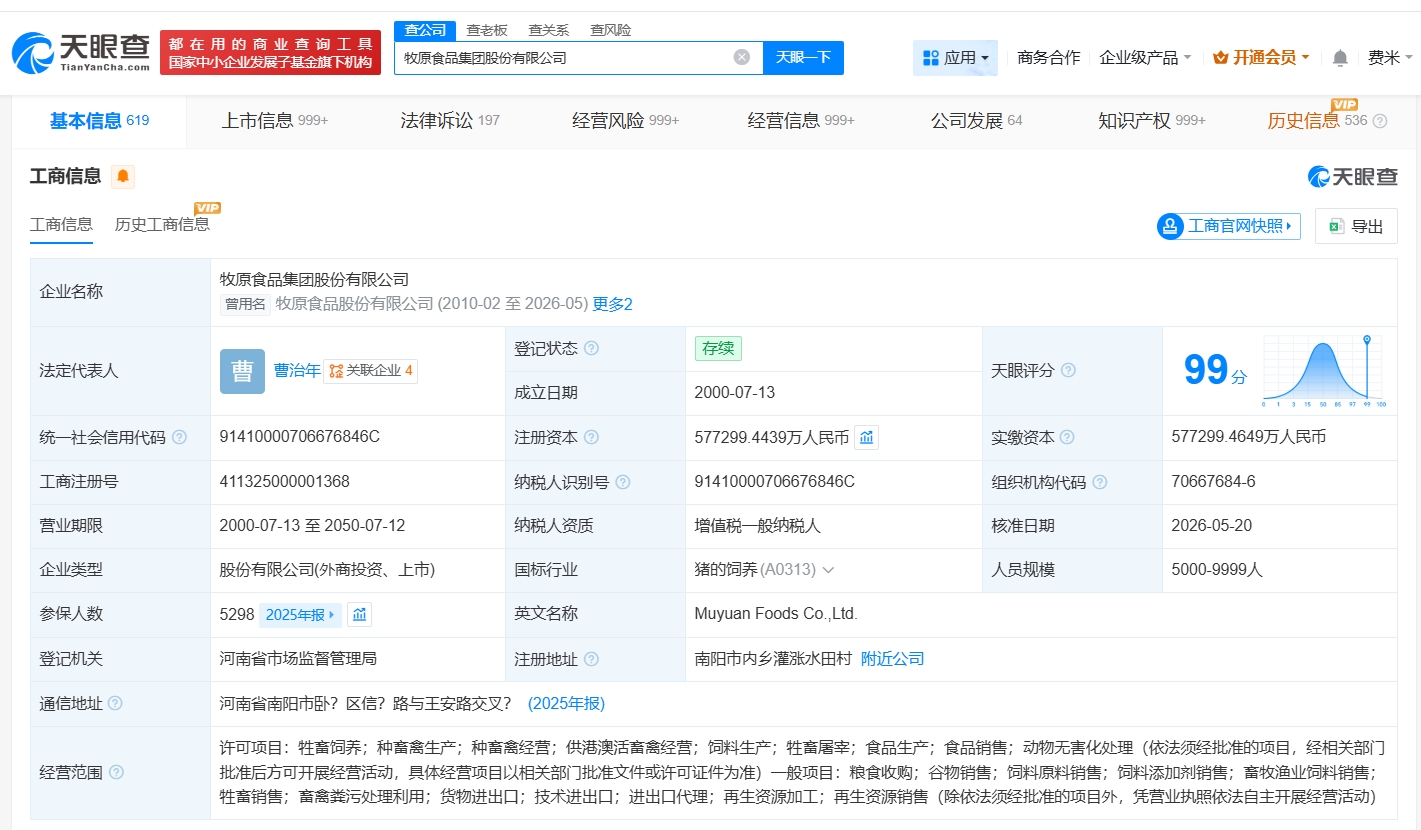Select the 基本信息 tab
The height and width of the screenshot is (830, 1421).
pyautogui.click(x=99, y=121)
